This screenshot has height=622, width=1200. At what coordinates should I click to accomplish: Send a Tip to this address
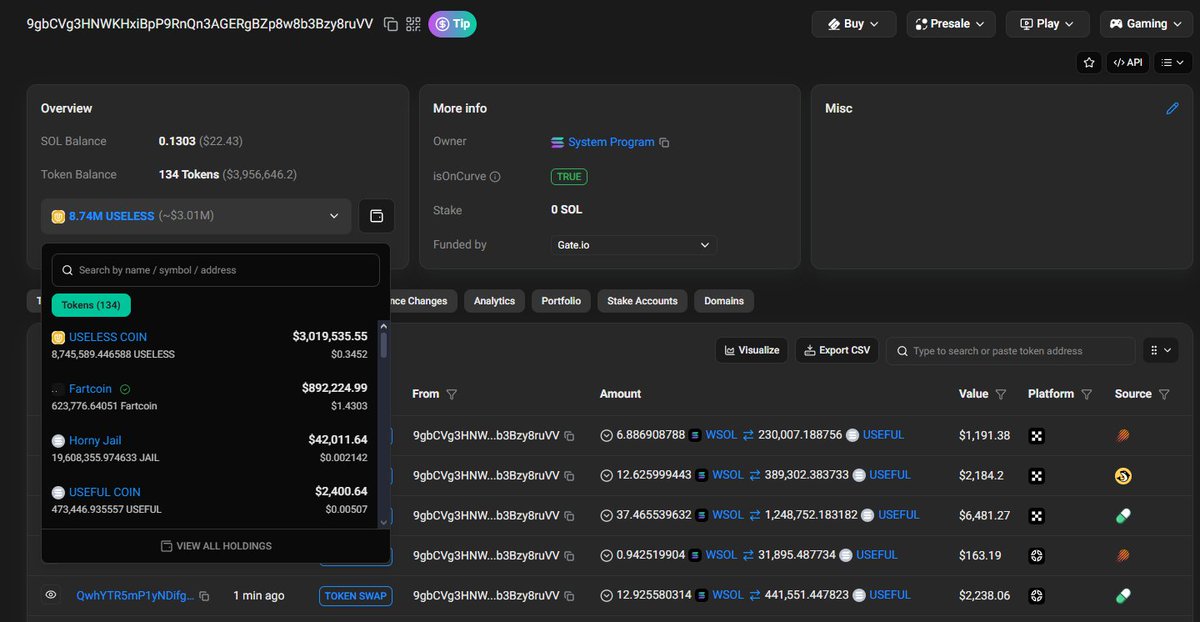tap(452, 24)
